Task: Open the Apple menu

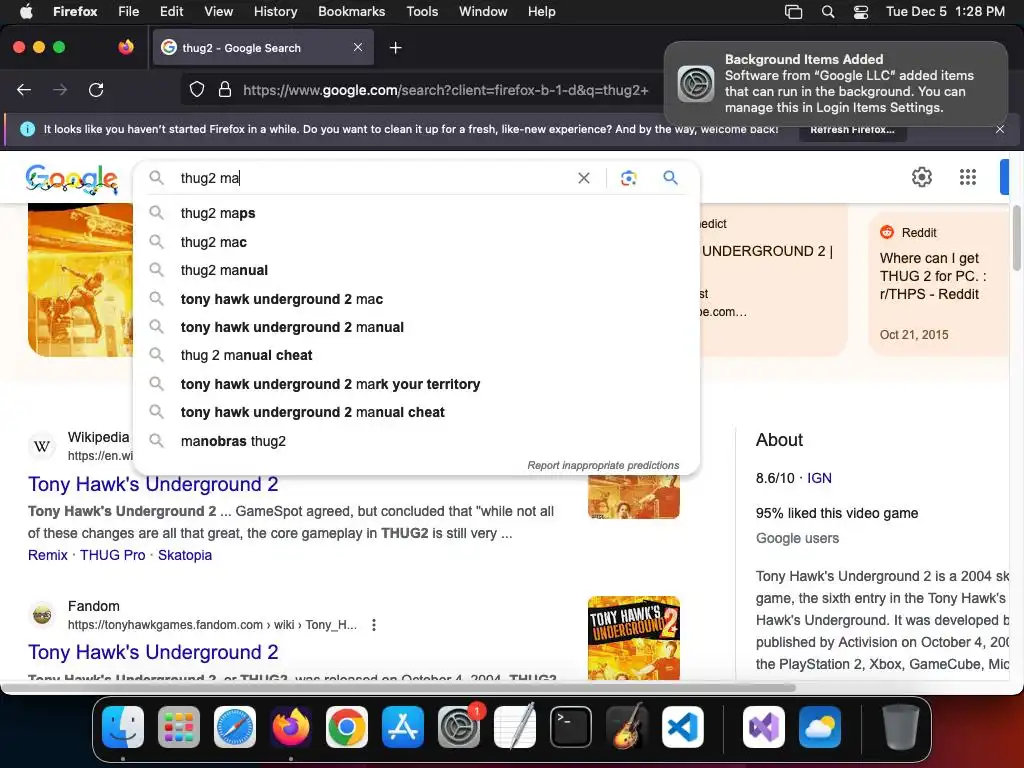Action: click(x=25, y=11)
